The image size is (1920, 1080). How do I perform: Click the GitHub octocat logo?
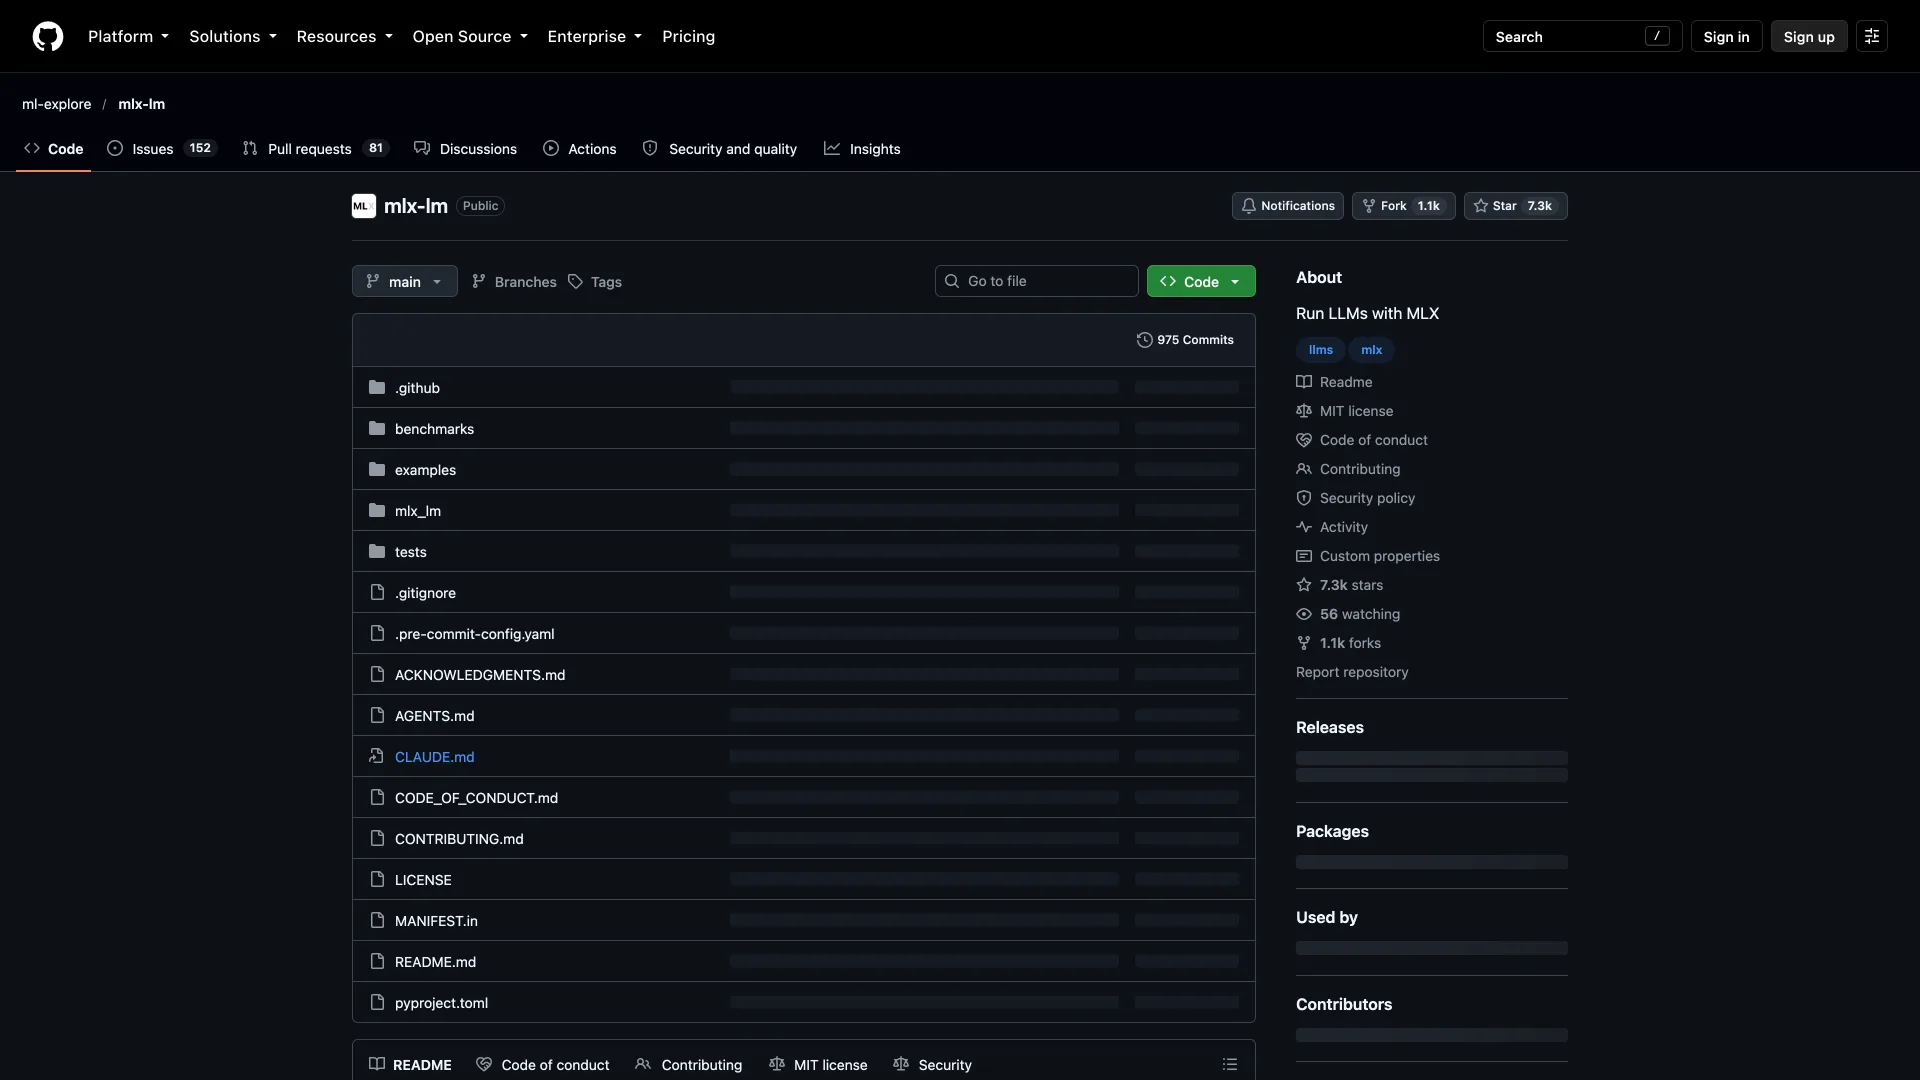click(48, 37)
